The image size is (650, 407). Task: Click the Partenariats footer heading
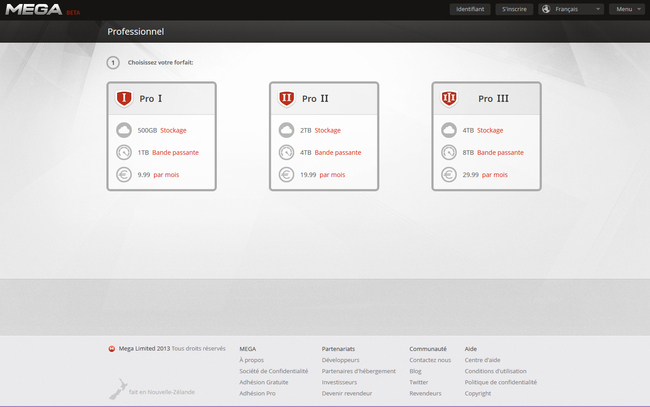click(338, 349)
